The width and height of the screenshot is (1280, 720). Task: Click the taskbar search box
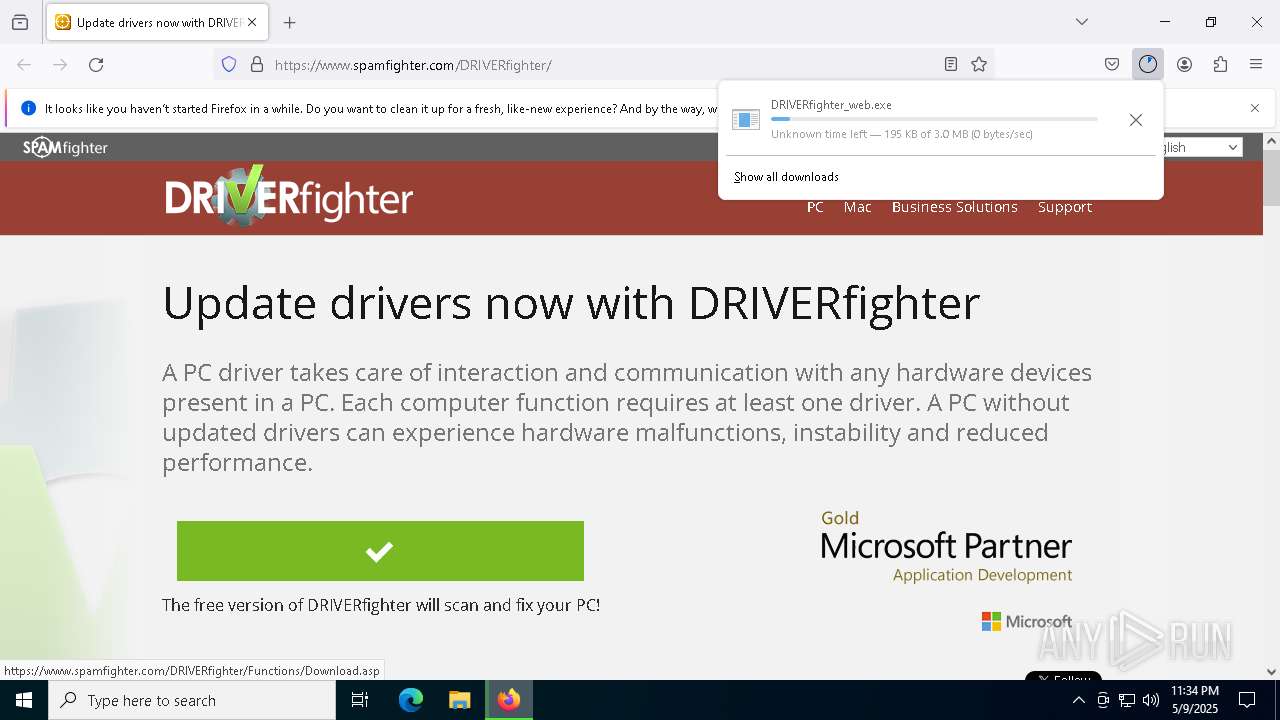coord(192,700)
